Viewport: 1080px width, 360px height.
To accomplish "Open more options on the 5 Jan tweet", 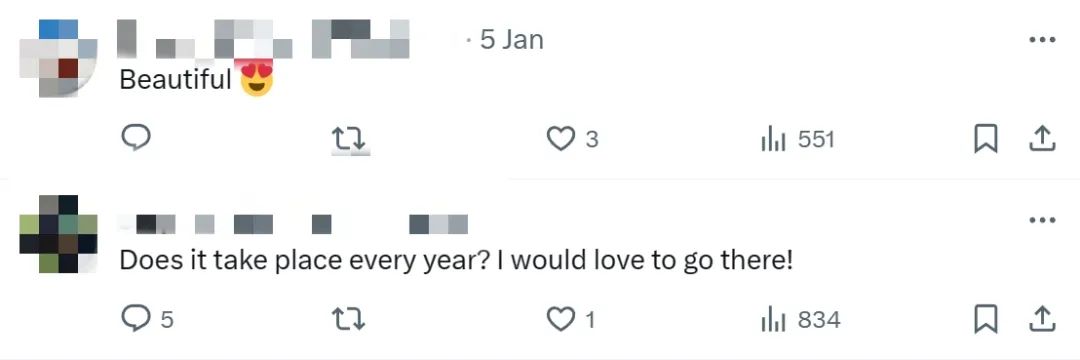I will click(x=1042, y=40).
